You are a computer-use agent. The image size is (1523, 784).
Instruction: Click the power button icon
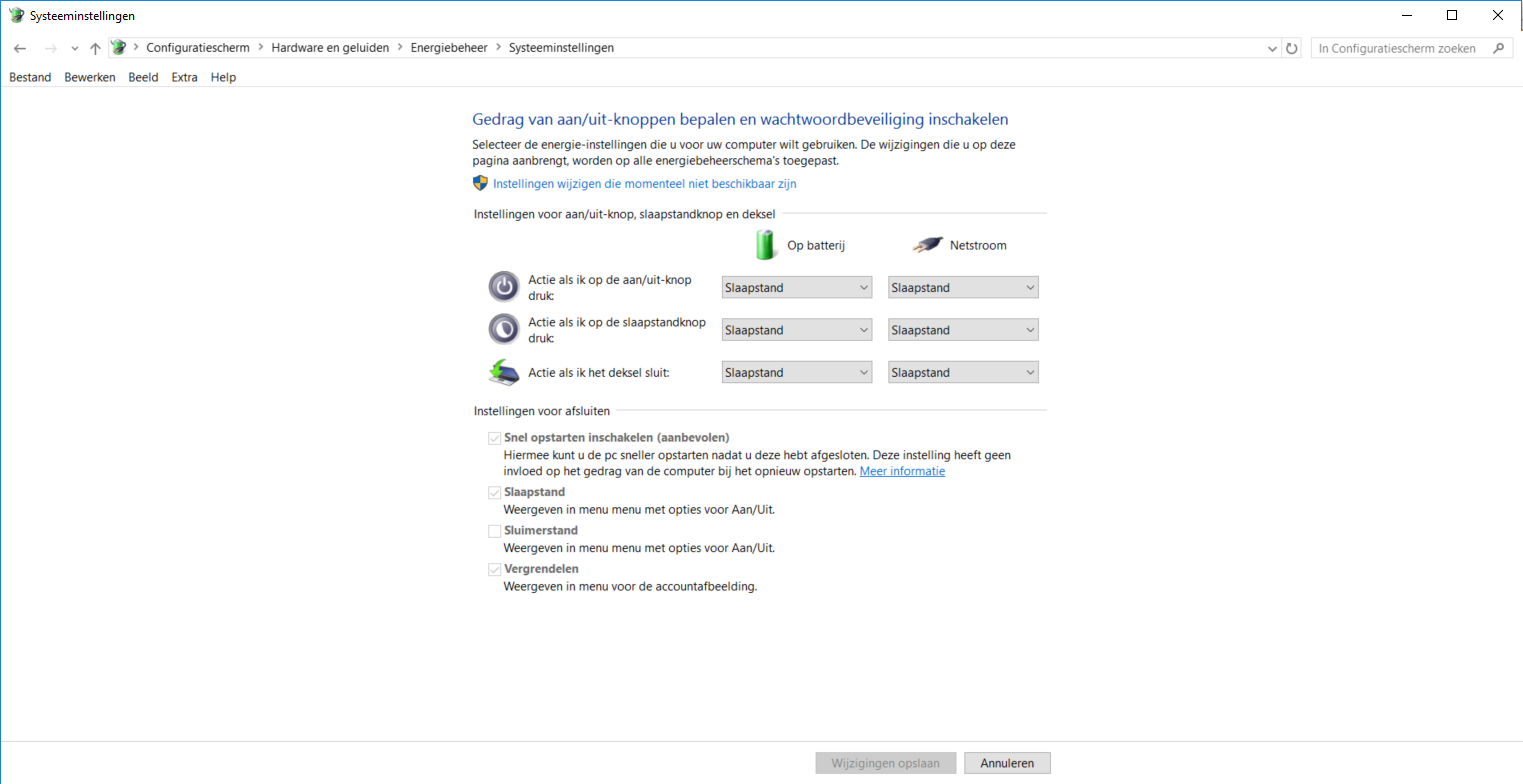505,287
